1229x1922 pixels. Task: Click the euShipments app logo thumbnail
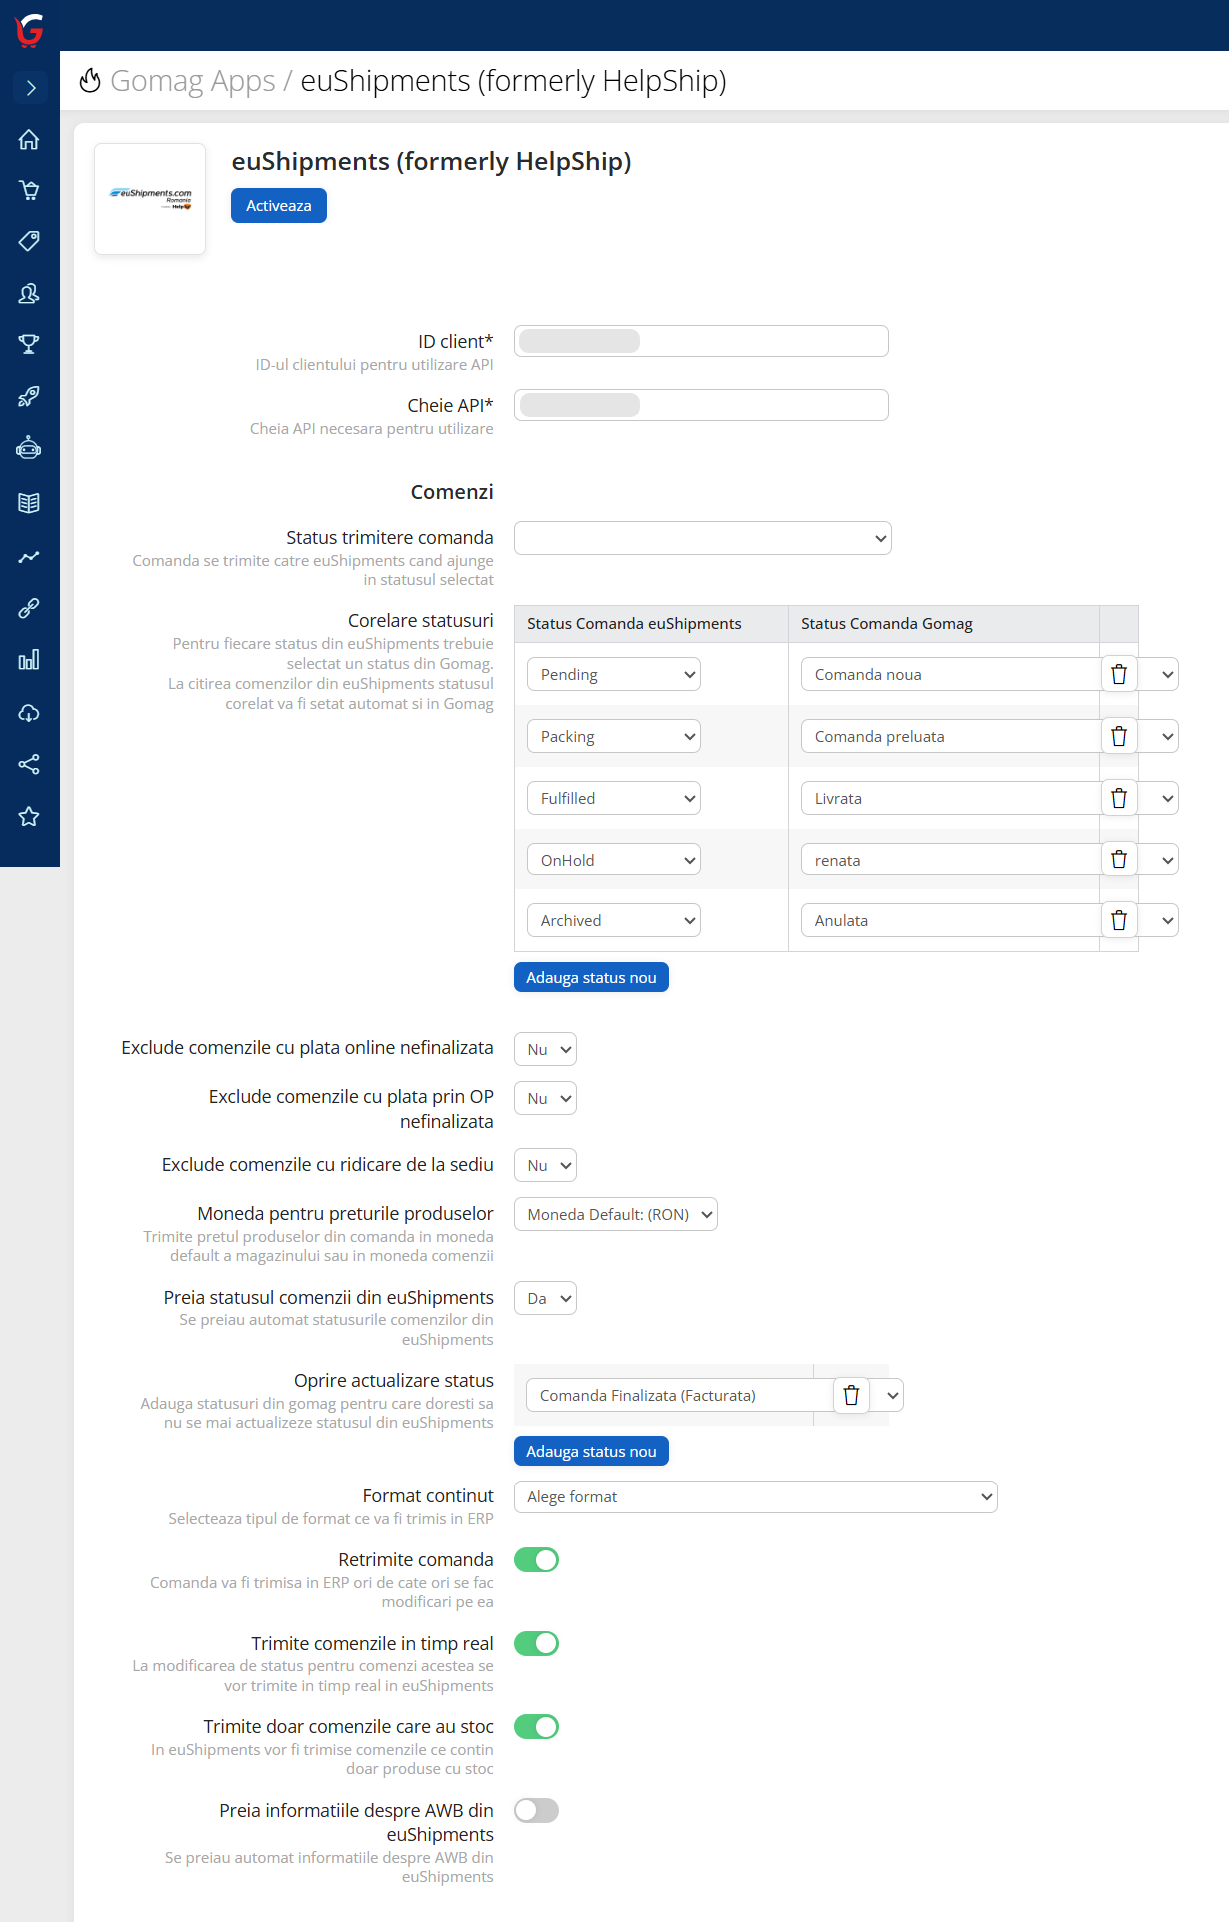150,199
